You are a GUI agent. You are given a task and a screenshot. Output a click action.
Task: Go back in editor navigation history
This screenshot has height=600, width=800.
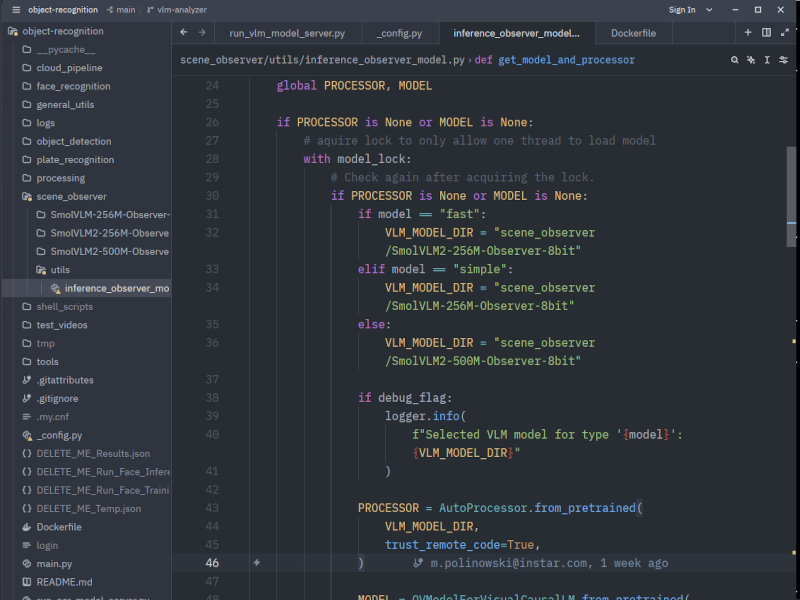click(x=184, y=33)
